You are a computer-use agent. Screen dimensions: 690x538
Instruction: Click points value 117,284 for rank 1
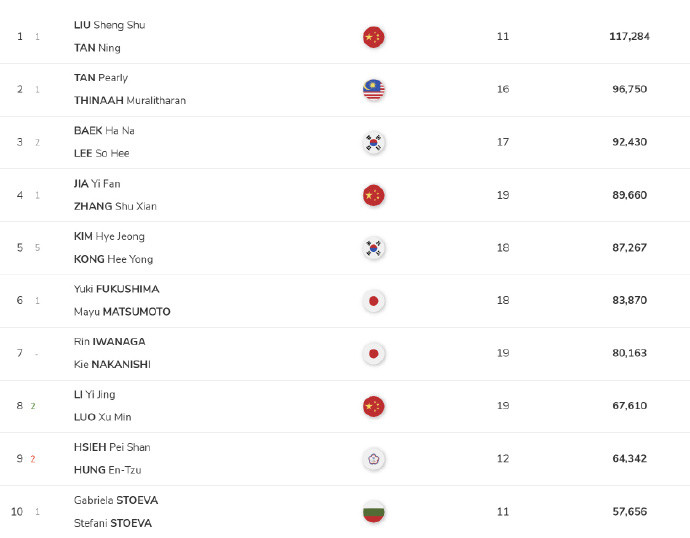629,36
